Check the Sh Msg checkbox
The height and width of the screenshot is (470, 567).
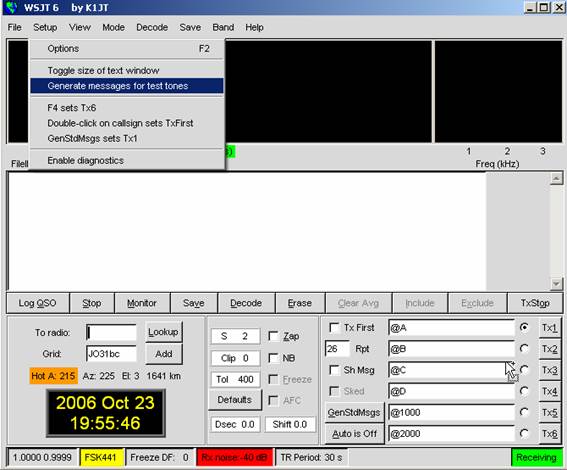pos(334,370)
